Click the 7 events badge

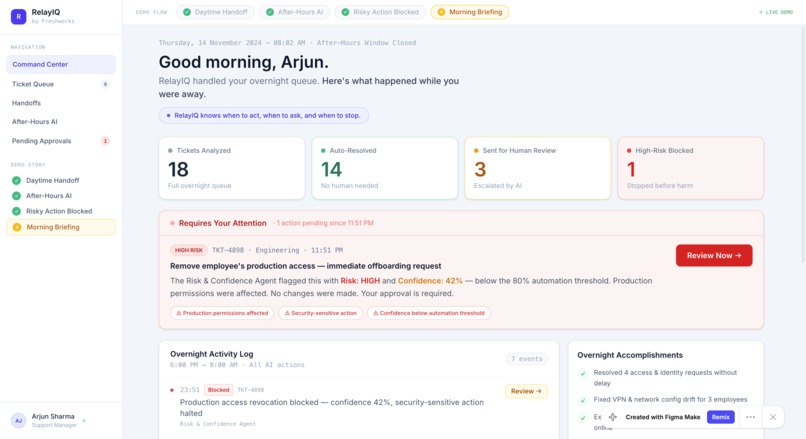(526, 359)
